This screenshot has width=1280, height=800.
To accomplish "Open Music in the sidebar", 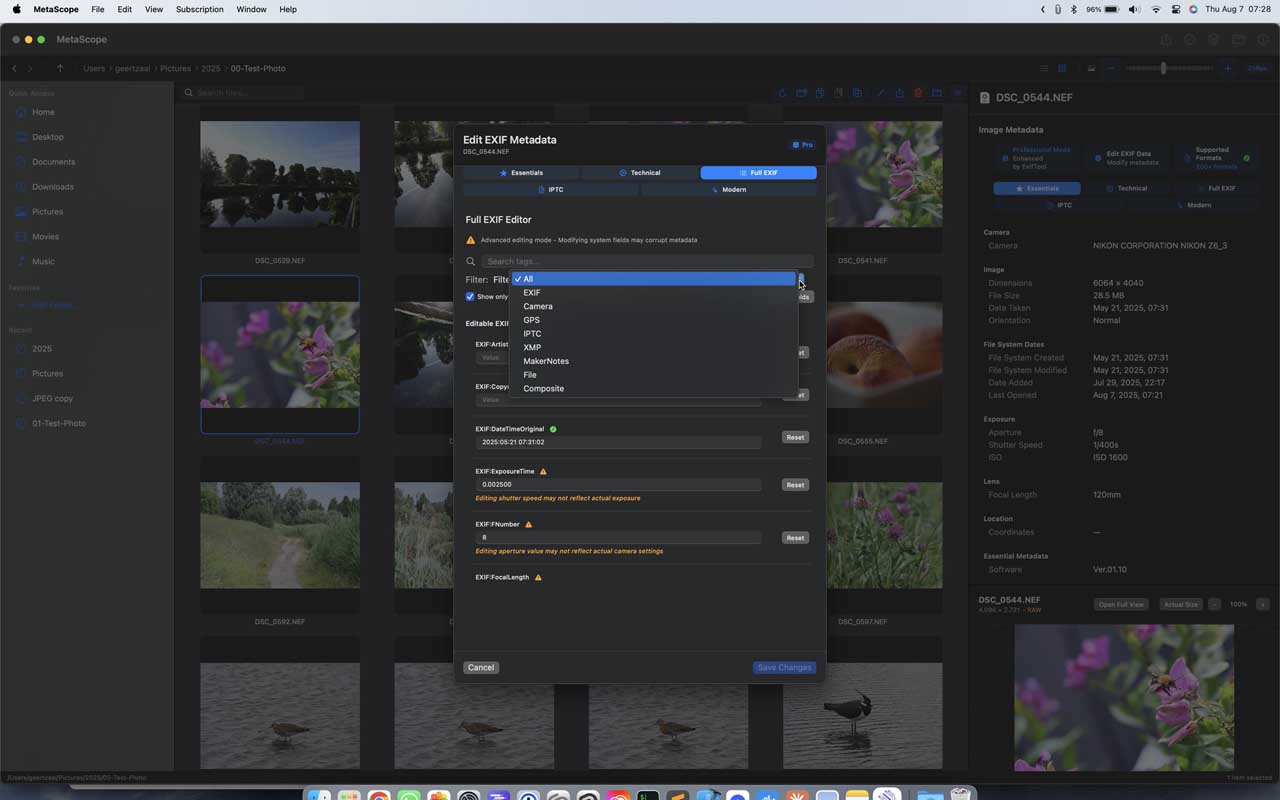I will tap(43, 262).
